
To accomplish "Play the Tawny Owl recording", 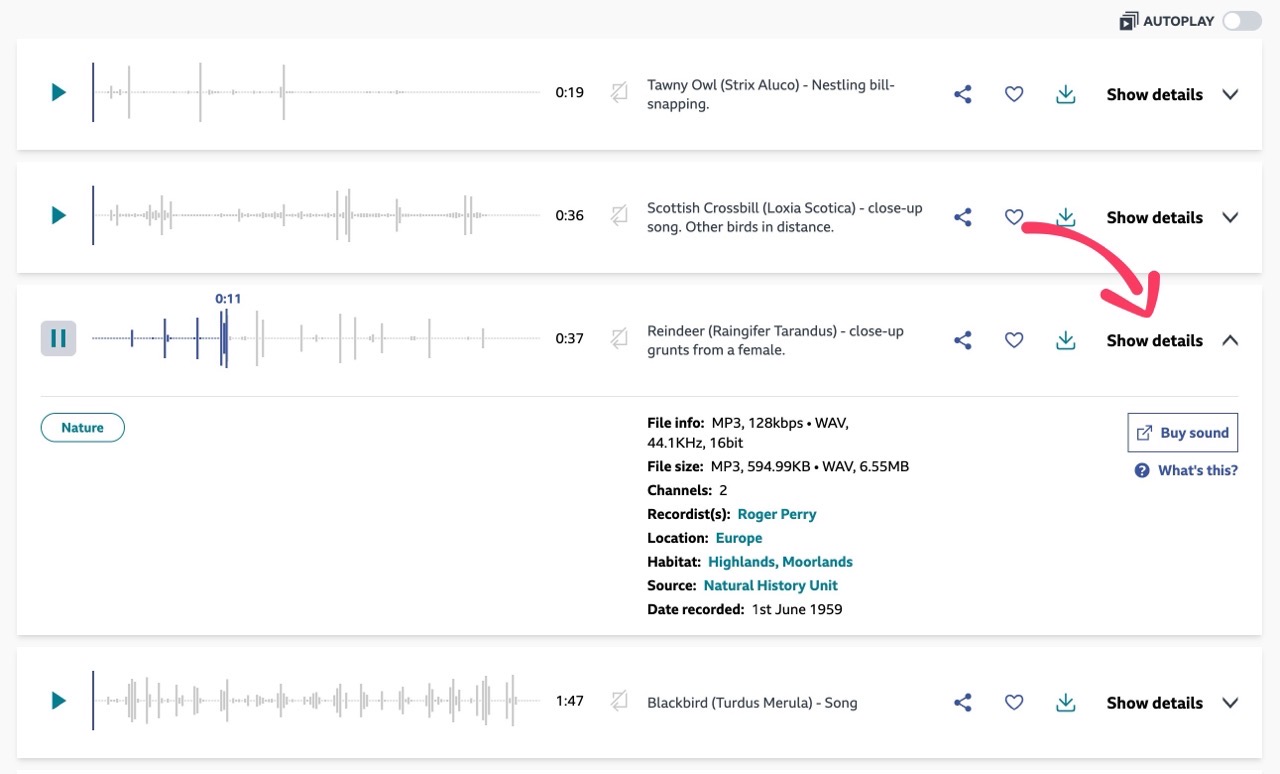I will 57,92.
